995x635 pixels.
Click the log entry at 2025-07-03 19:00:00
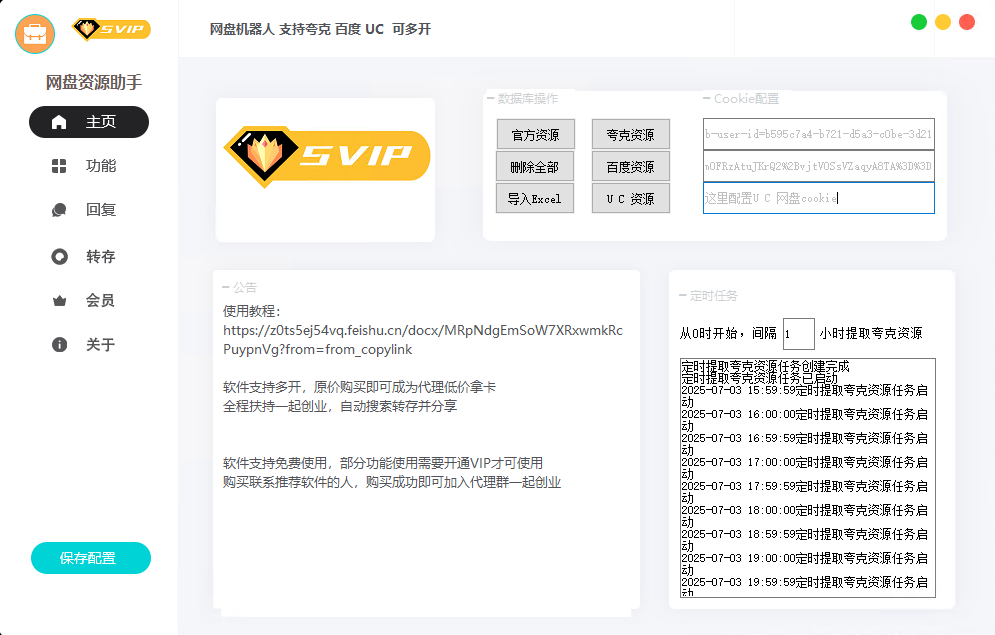pyautogui.click(x=805, y=565)
